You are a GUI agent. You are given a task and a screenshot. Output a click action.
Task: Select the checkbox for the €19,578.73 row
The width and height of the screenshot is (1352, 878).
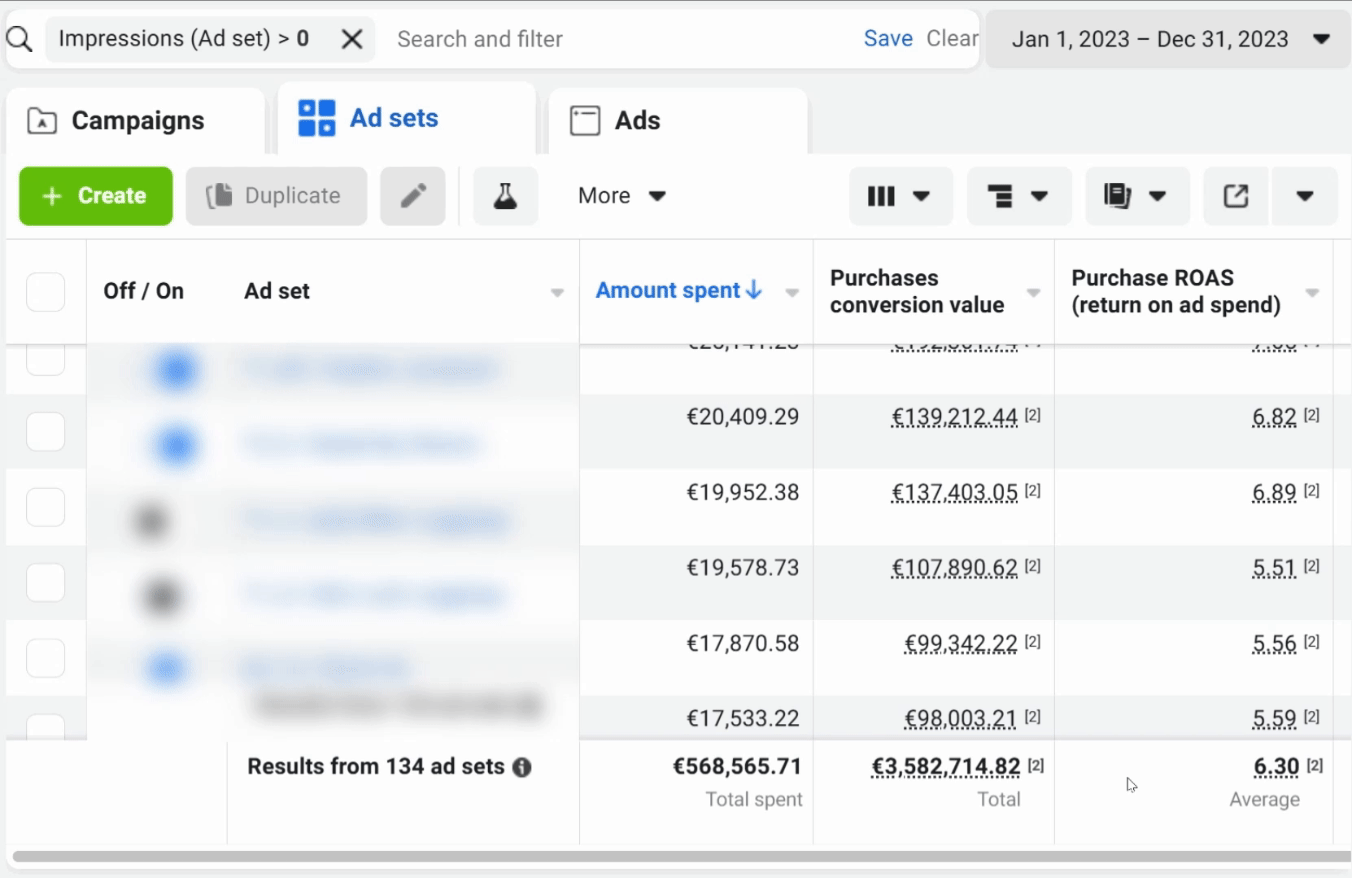tap(45, 582)
